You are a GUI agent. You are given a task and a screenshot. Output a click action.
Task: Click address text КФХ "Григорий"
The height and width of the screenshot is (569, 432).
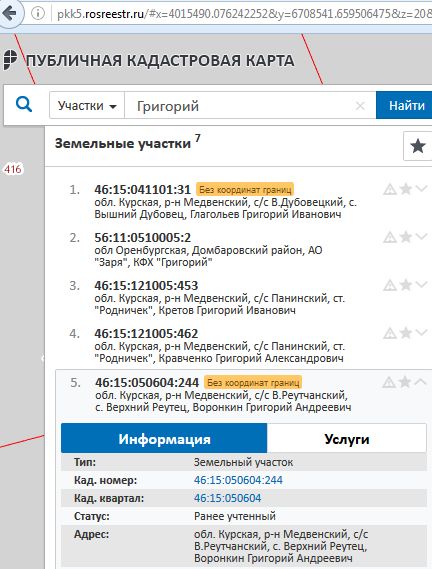[x=173, y=262]
